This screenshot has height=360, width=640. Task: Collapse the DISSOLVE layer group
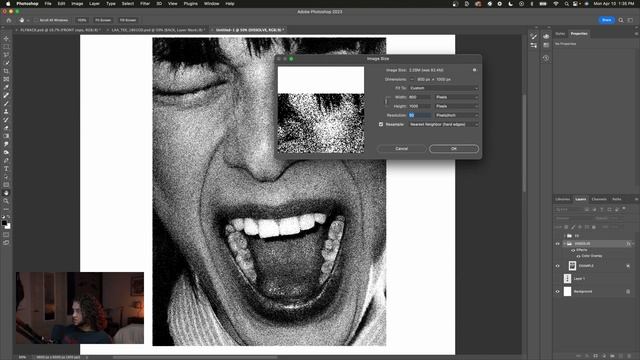pos(564,244)
